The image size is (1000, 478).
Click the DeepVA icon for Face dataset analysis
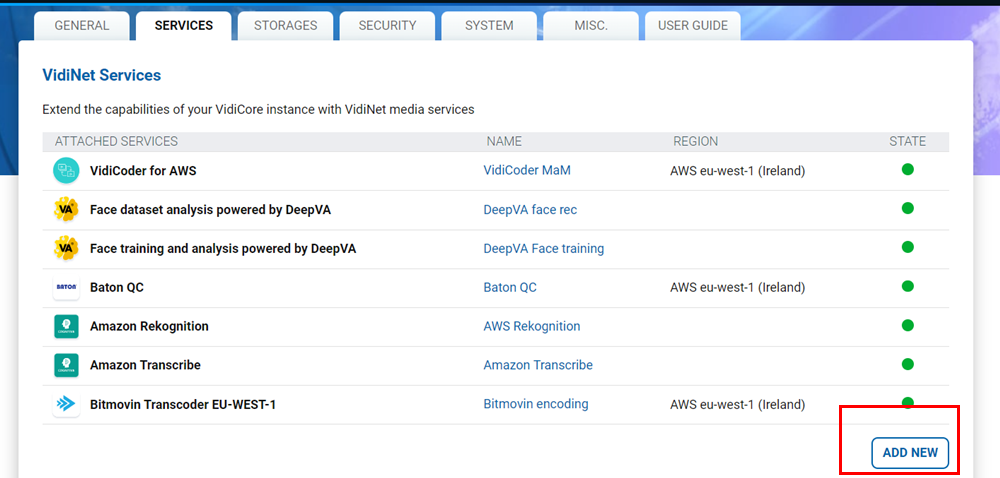pyautogui.click(x=66, y=210)
